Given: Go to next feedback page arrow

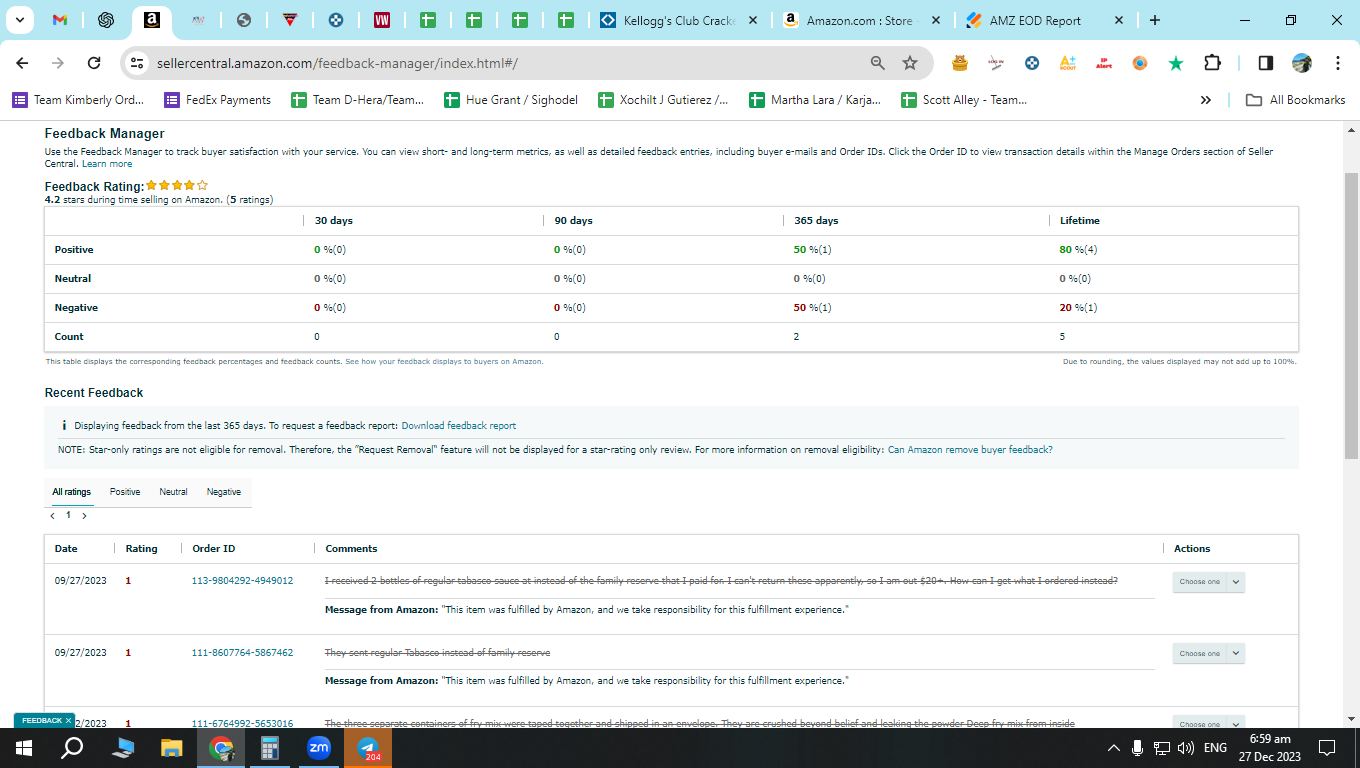Looking at the screenshot, I should click(84, 516).
